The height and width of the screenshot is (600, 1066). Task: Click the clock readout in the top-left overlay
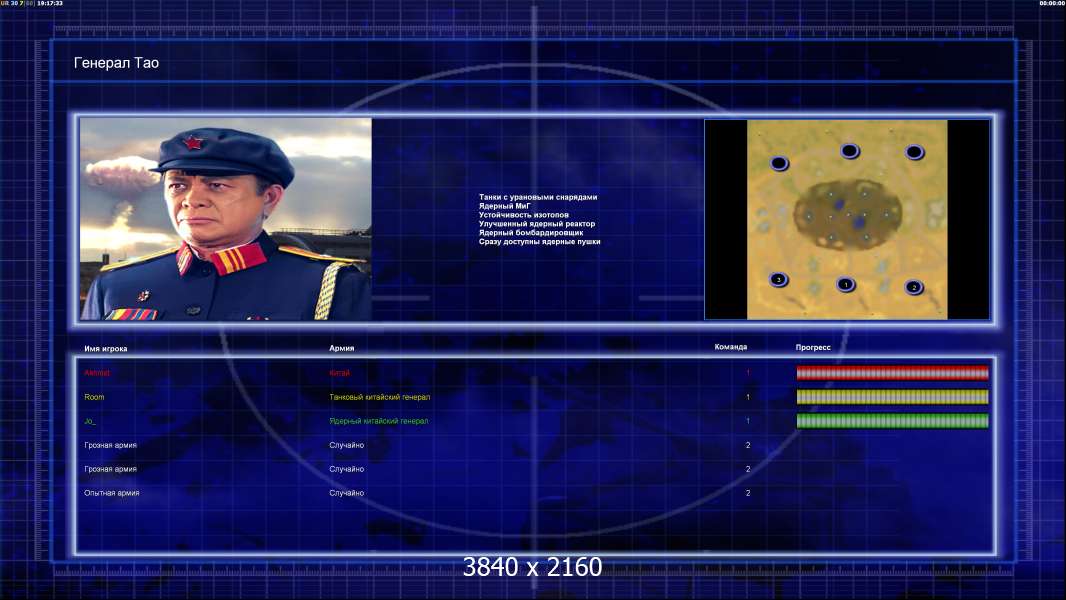pos(50,3)
